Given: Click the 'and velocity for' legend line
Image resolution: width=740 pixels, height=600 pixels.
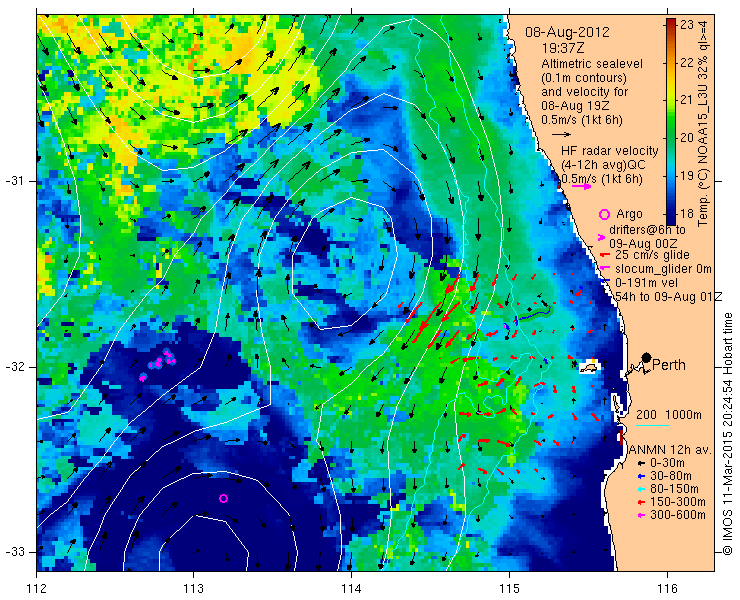Looking at the screenshot, I should point(585,92).
